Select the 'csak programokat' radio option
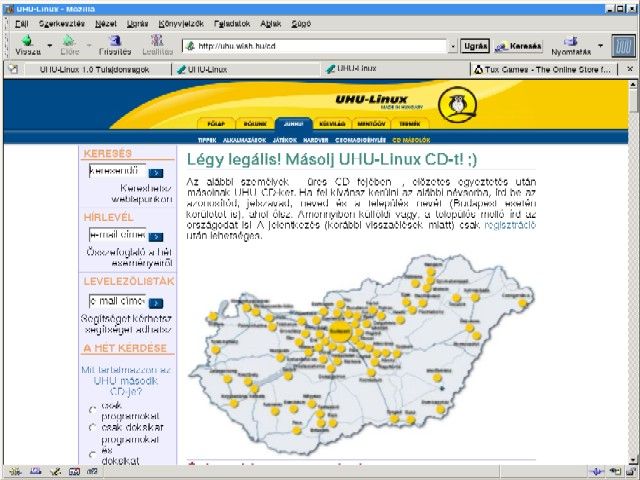Screen dimensions: 640x480 93,409
